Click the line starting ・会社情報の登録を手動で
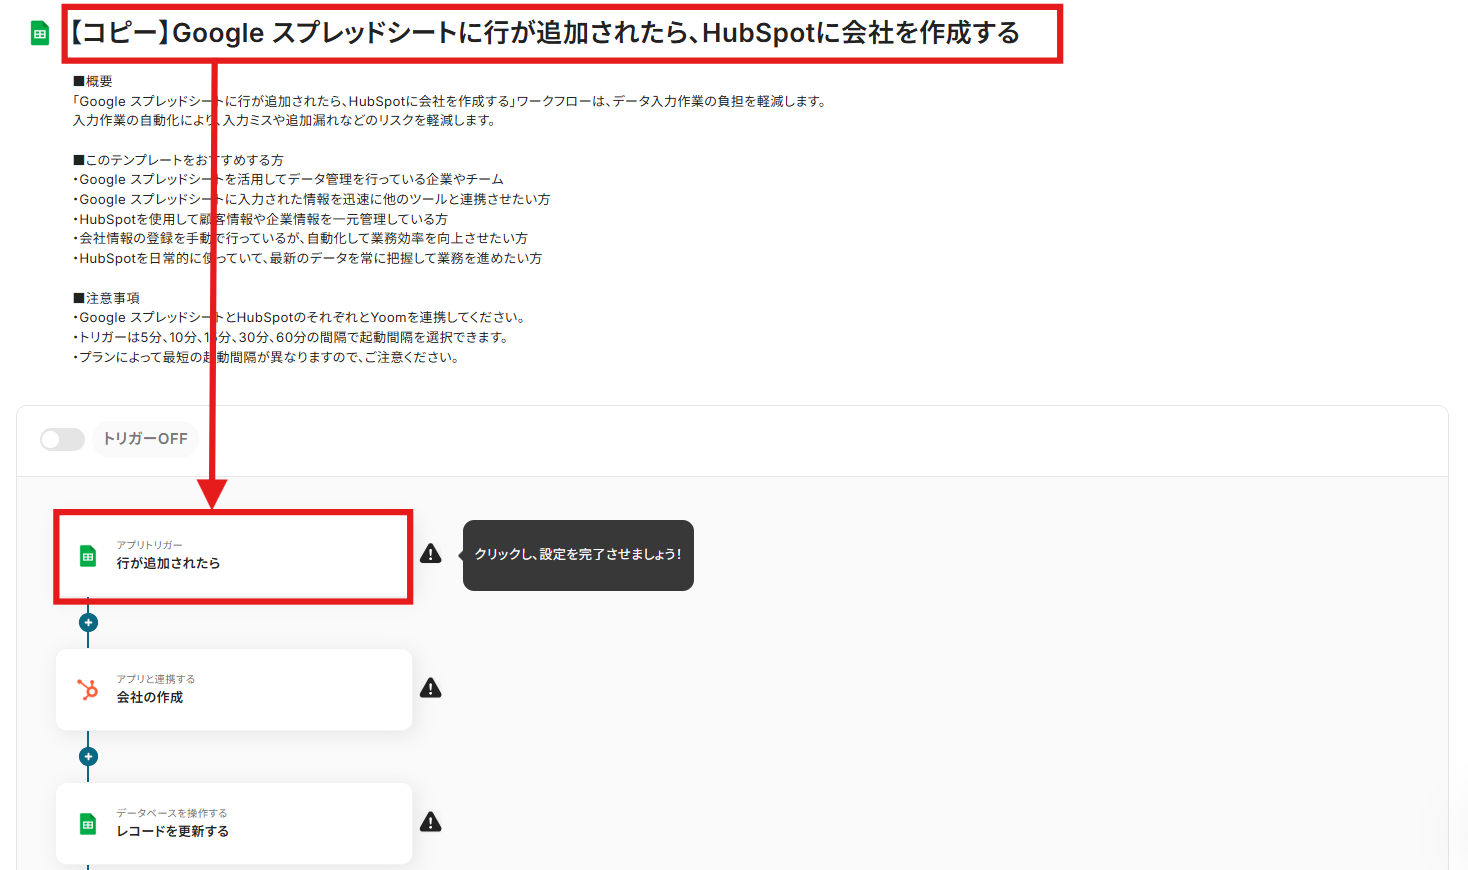 300,238
